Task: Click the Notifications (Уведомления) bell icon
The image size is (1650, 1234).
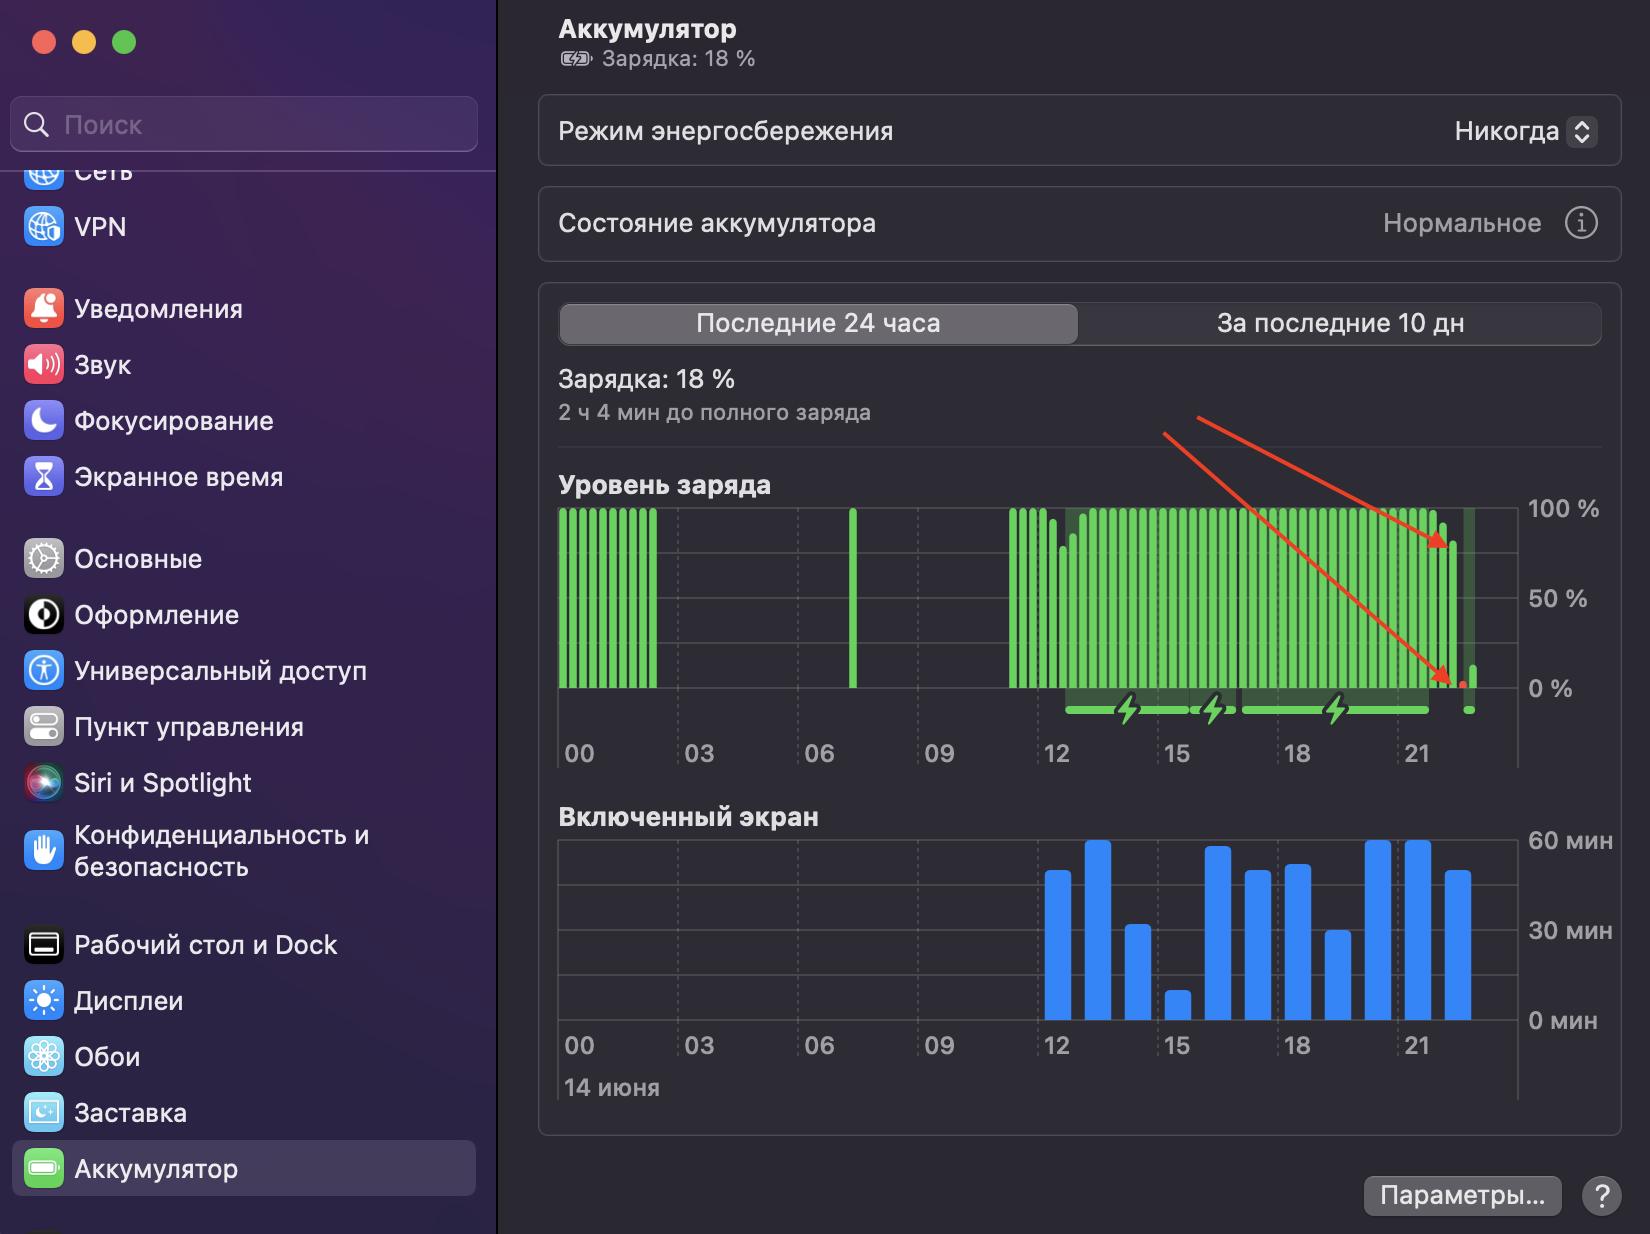Action: [x=44, y=309]
